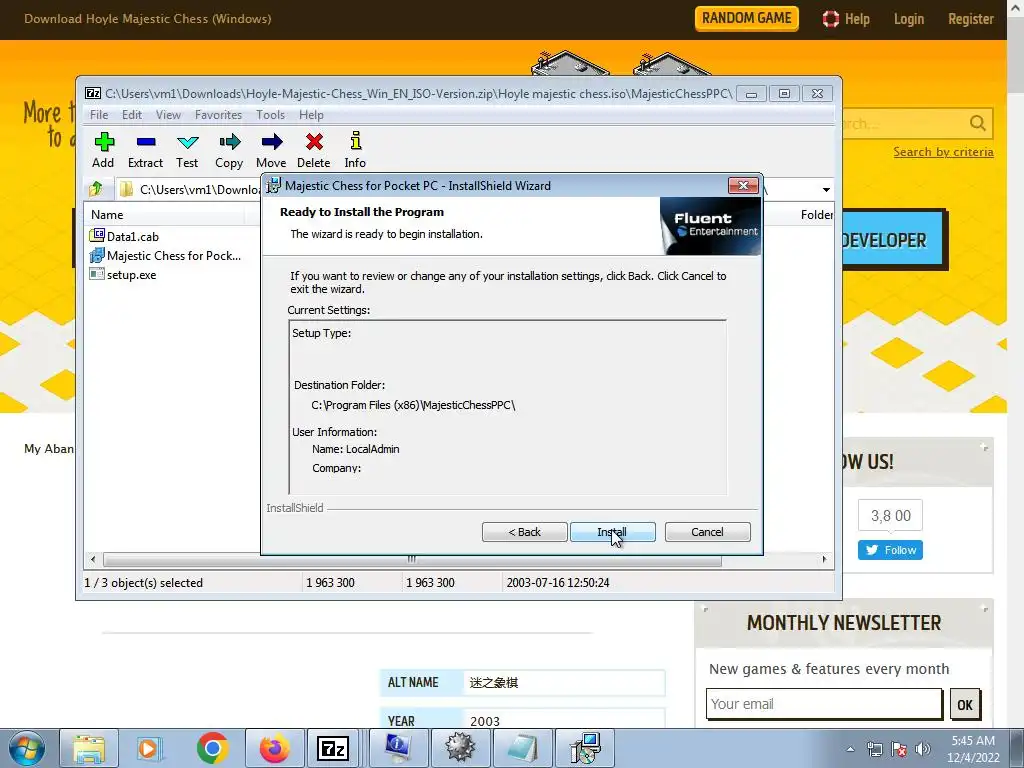Click the Register link on the website
1024x768 pixels.
coord(970,19)
